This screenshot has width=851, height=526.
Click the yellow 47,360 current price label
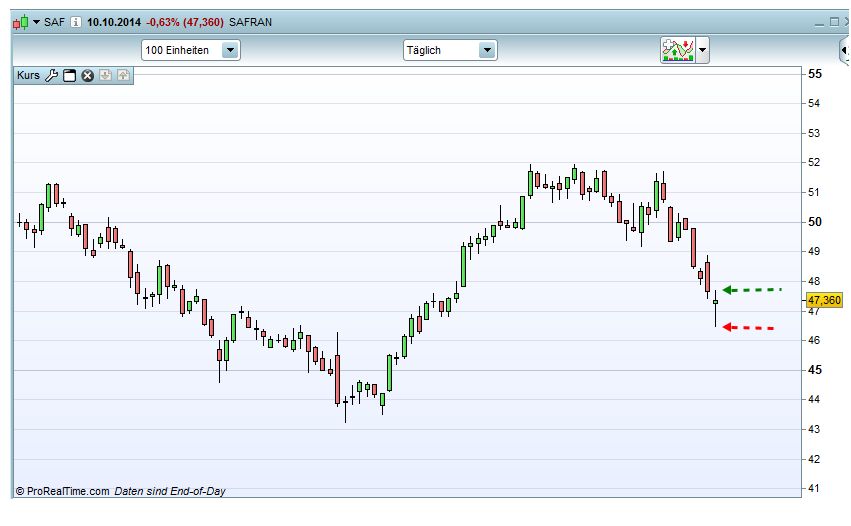coord(822,299)
